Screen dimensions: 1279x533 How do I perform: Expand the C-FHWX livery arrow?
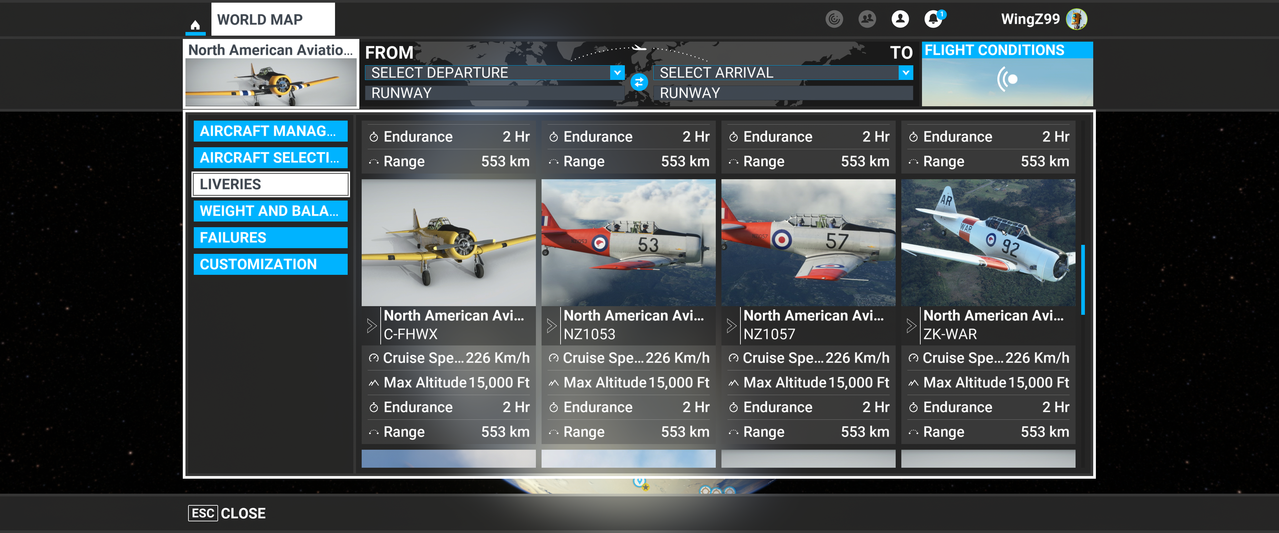pos(371,326)
